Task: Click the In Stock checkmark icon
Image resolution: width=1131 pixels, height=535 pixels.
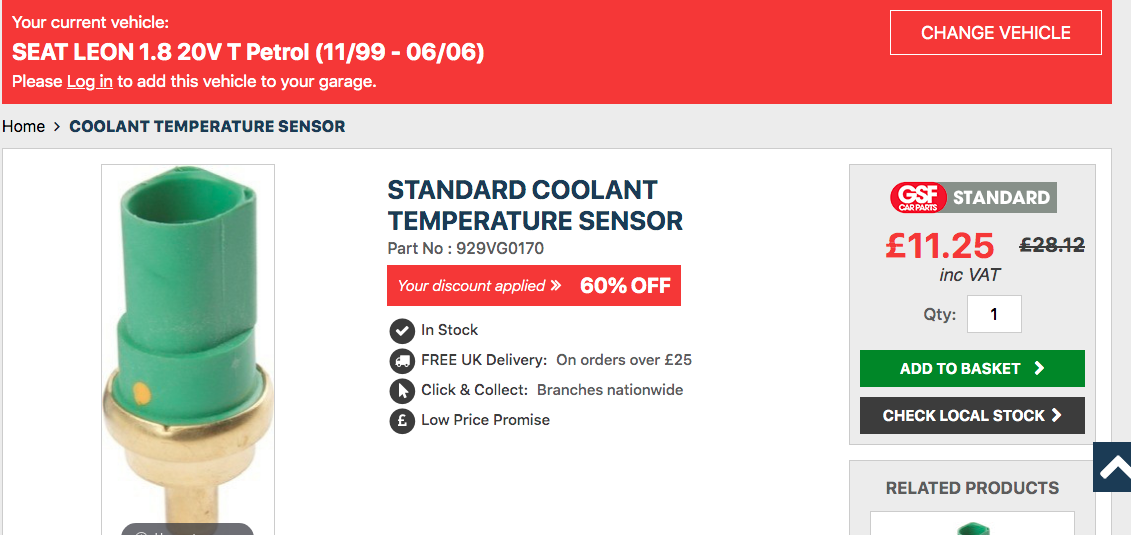Action: click(401, 330)
